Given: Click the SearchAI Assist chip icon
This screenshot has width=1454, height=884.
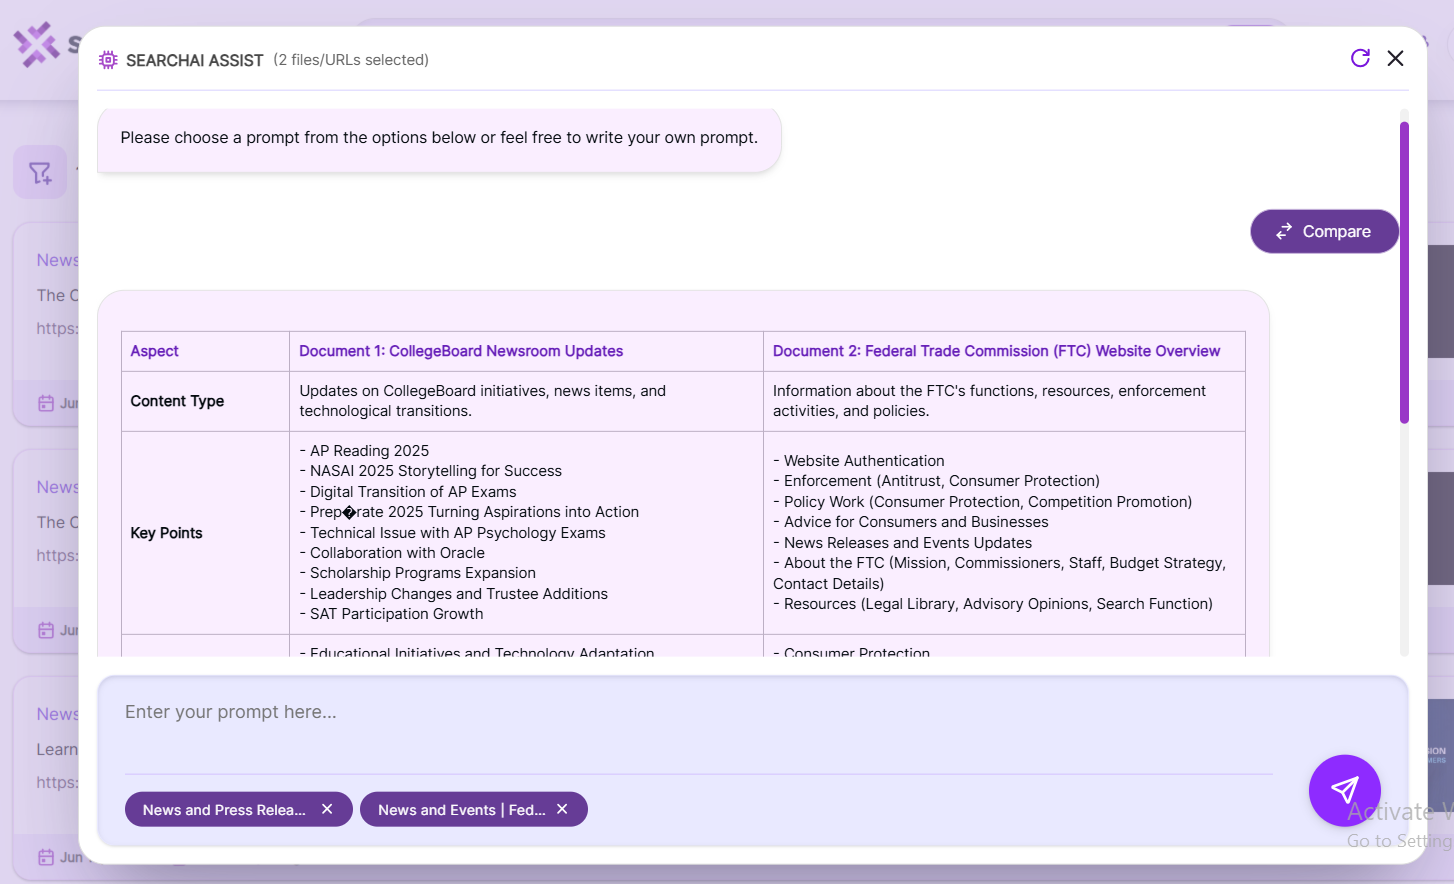Looking at the screenshot, I should 108,60.
